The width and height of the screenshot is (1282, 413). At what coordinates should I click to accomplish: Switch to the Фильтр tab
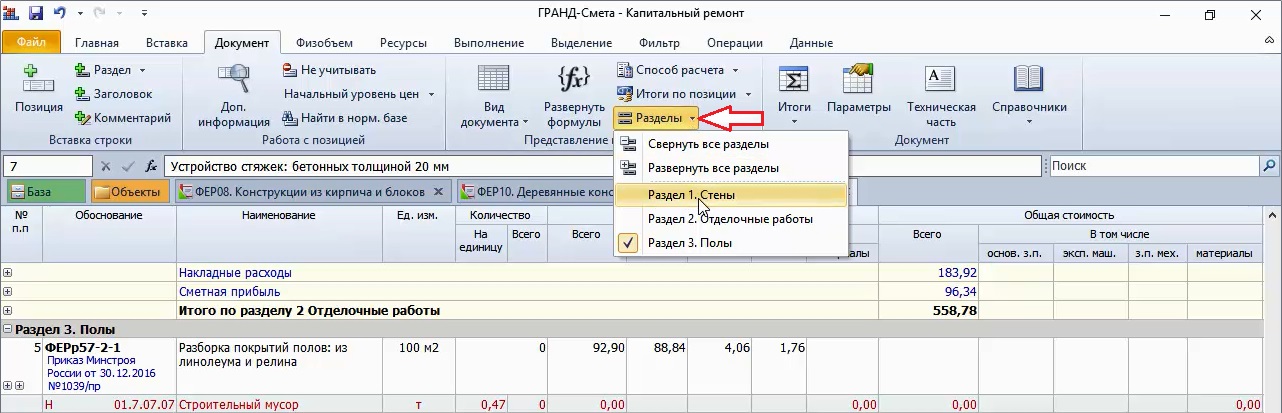[x=658, y=43]
